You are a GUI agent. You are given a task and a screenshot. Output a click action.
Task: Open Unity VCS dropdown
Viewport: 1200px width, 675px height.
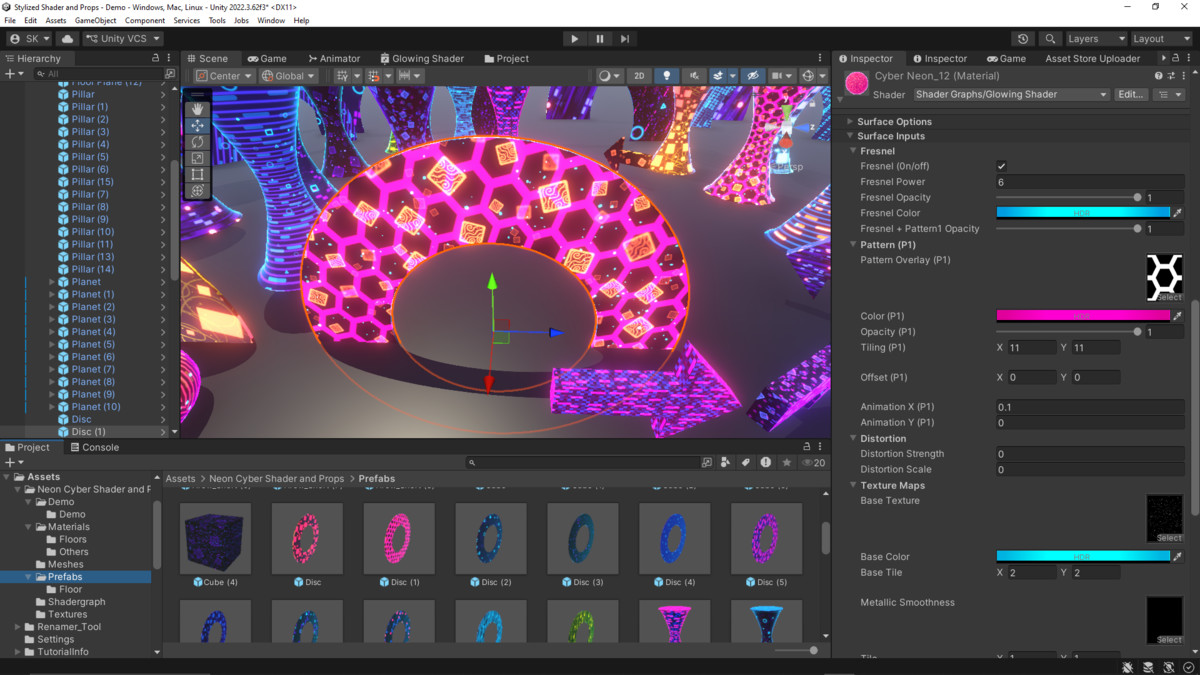click(x=123, y=39)
